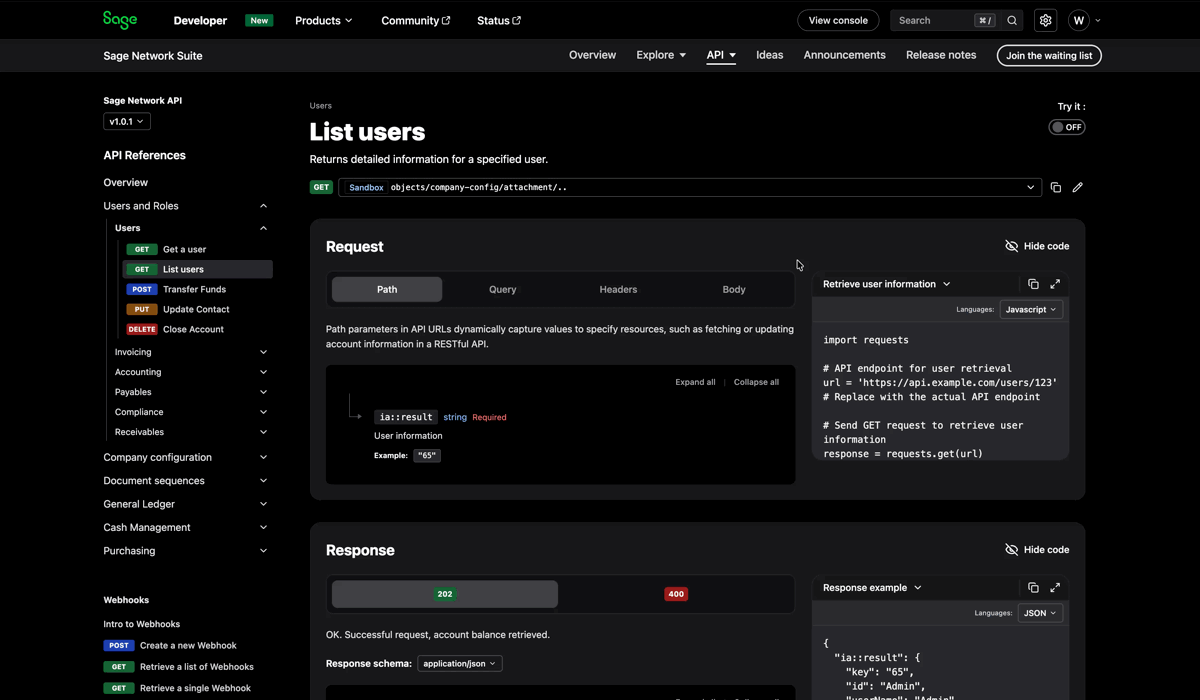Click the New badge beside Developer
This screenshot has width=1200, height=700.
[259, 20]
